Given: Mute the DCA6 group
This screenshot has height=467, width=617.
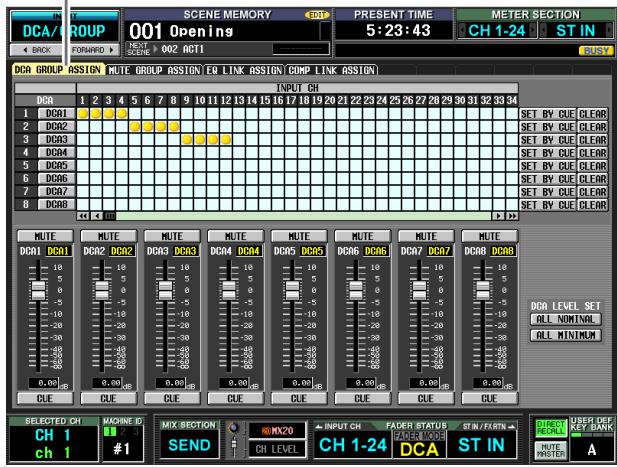Looking at the screenshot, I should coord(362,236).
